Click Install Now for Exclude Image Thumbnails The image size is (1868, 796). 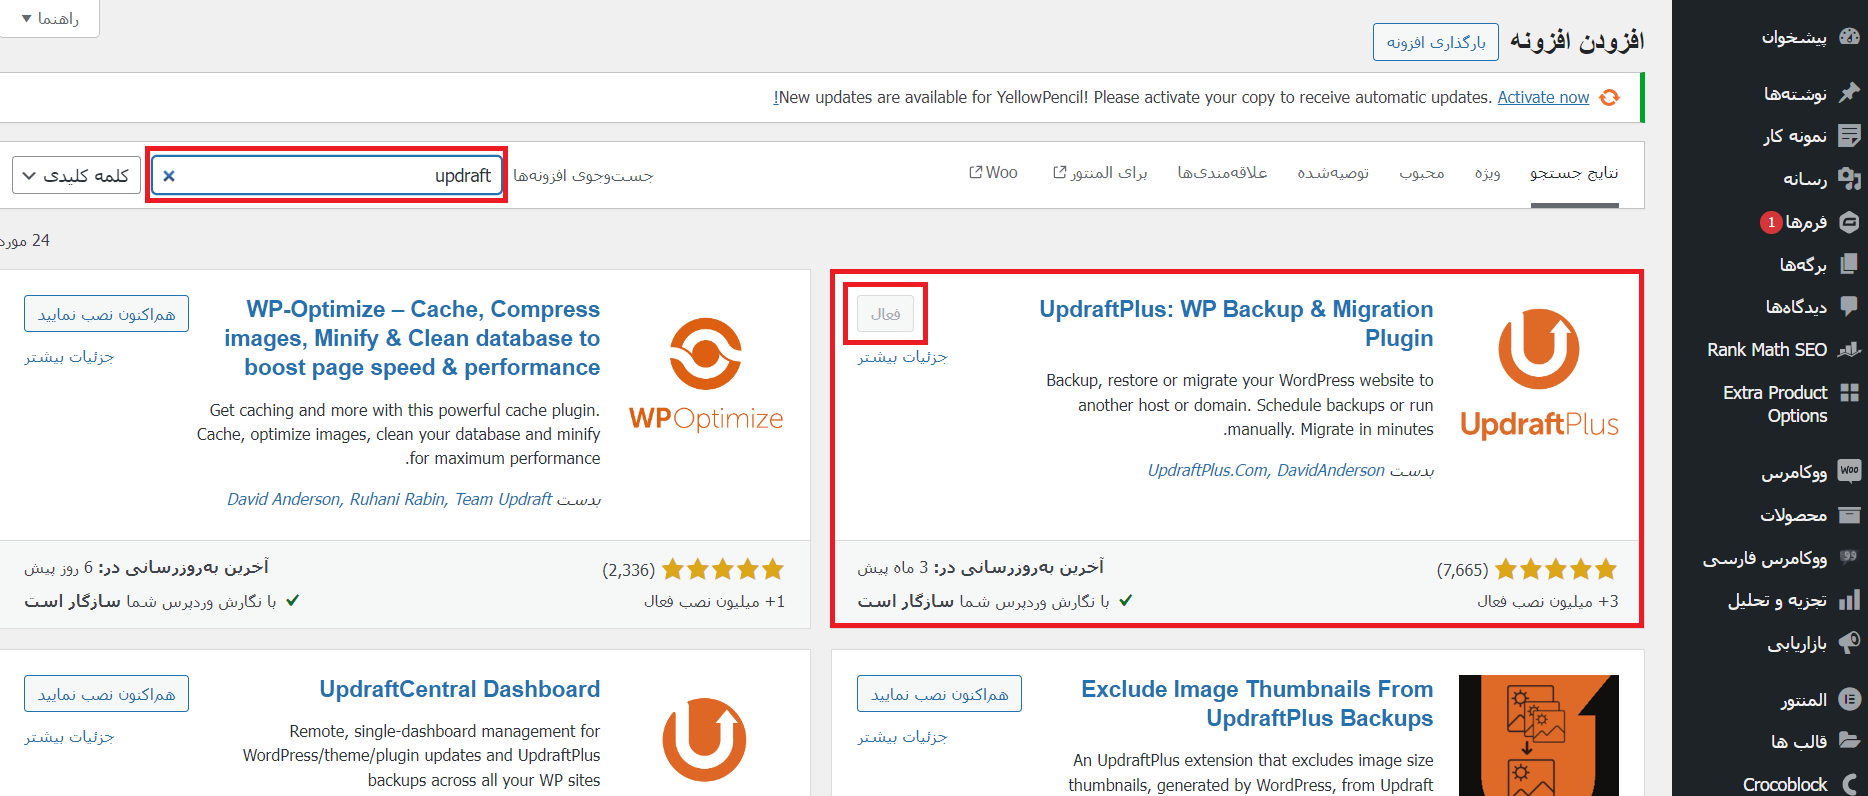[939, 694]
